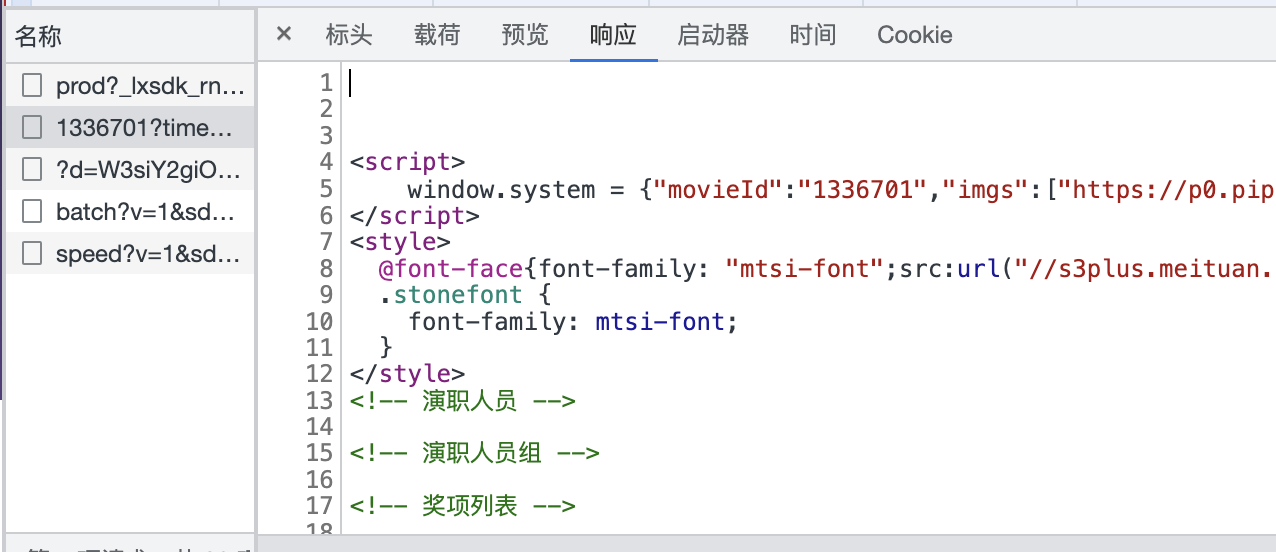The width and height of the screenshot is (1276, 552).
Task: Select the 响应 tab
Action: tap(613, 35)
